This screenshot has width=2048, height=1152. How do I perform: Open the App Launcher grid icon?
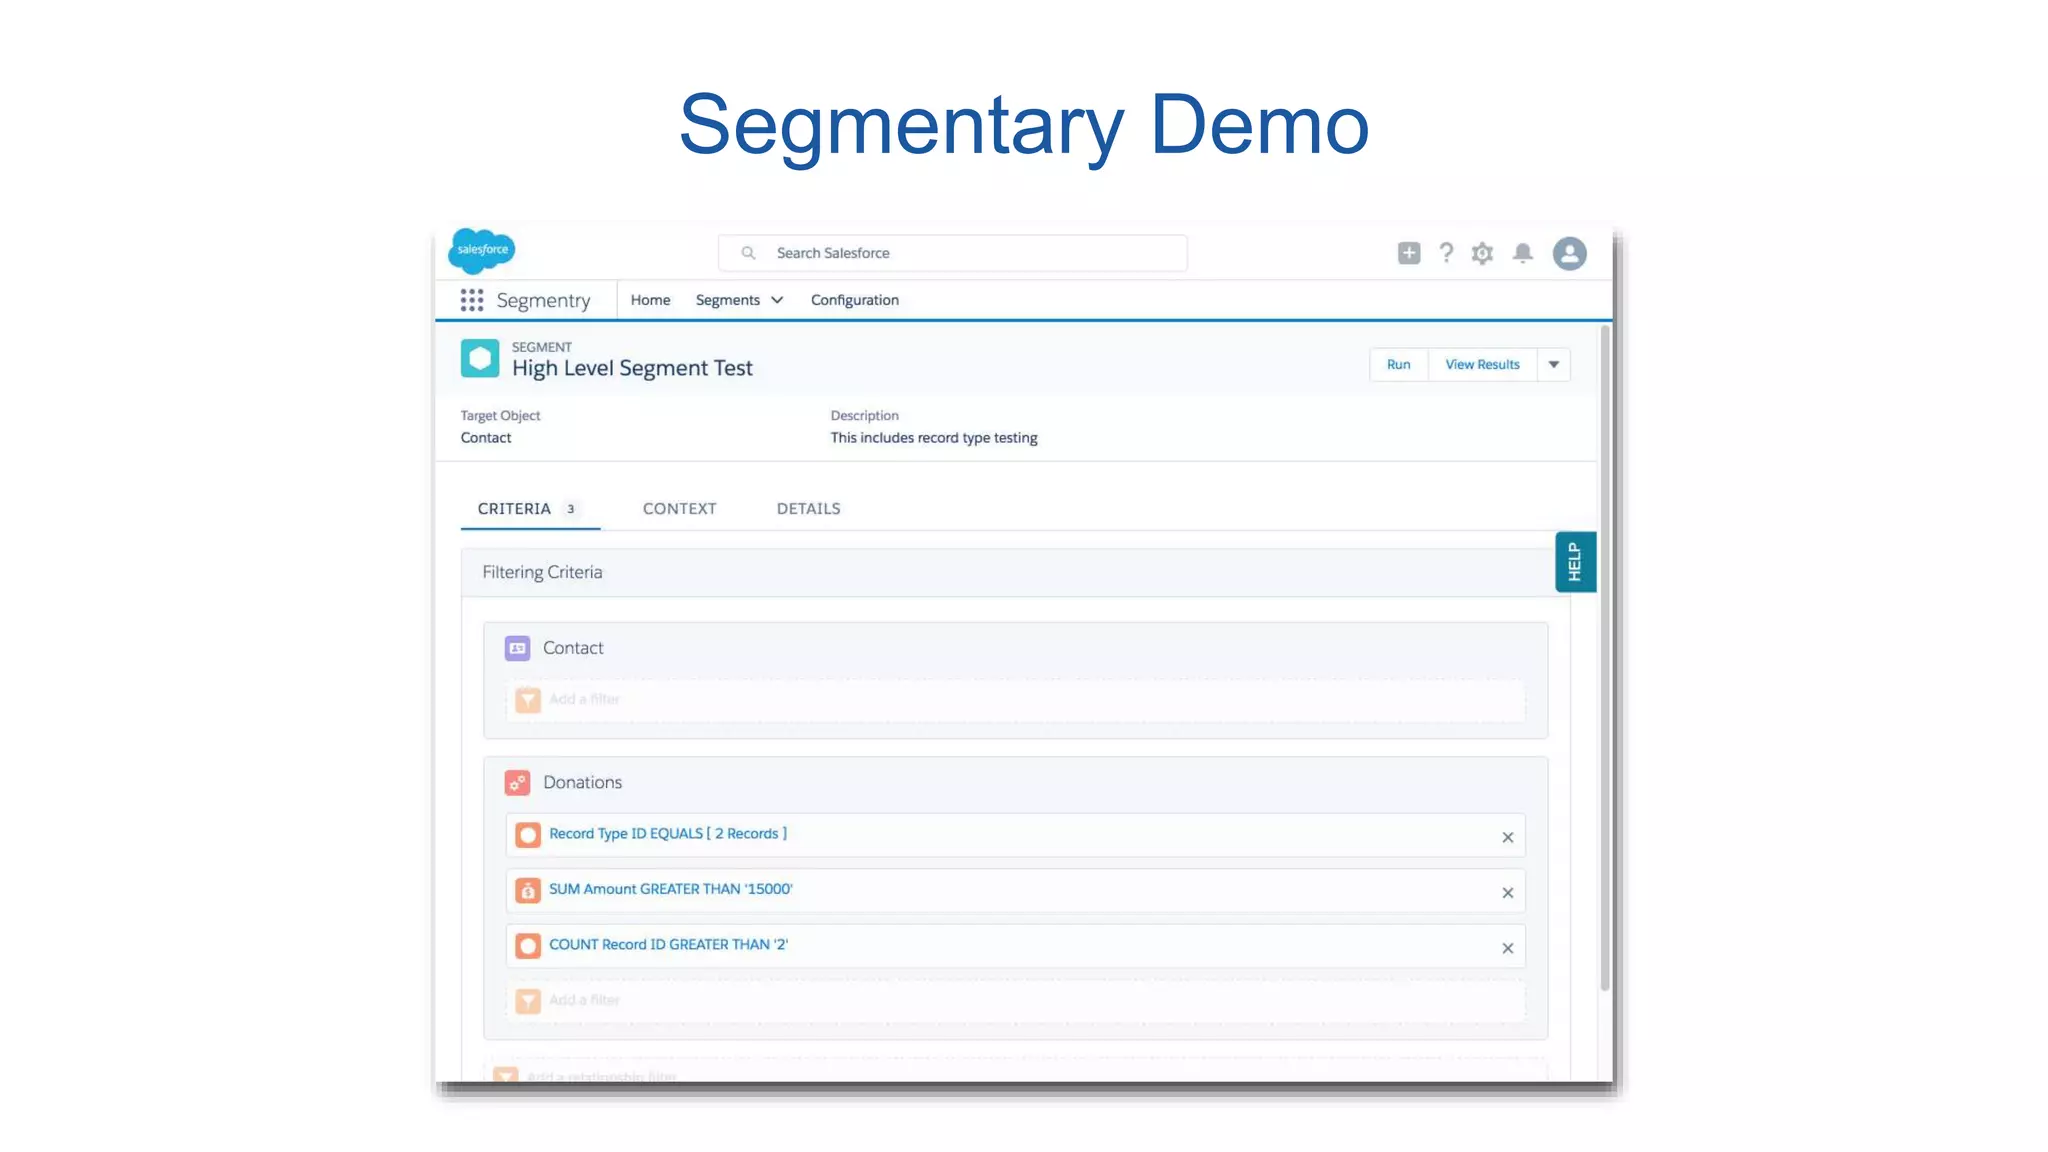pos(472,300)
